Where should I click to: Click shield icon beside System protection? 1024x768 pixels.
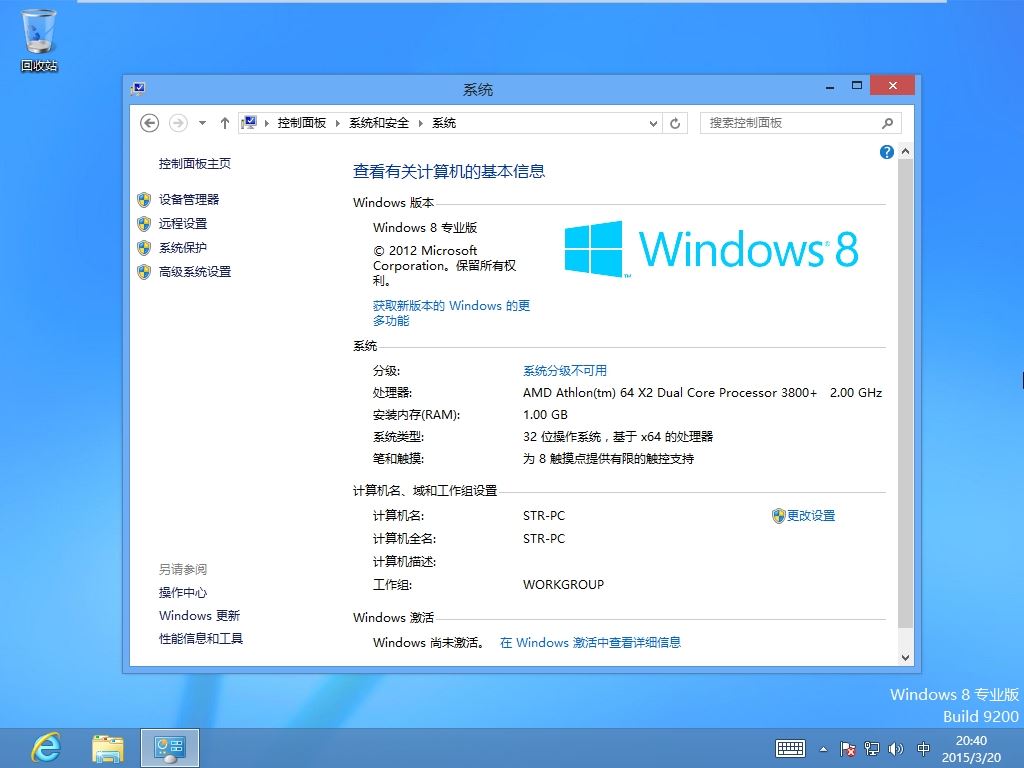click(x=144, y=248)
